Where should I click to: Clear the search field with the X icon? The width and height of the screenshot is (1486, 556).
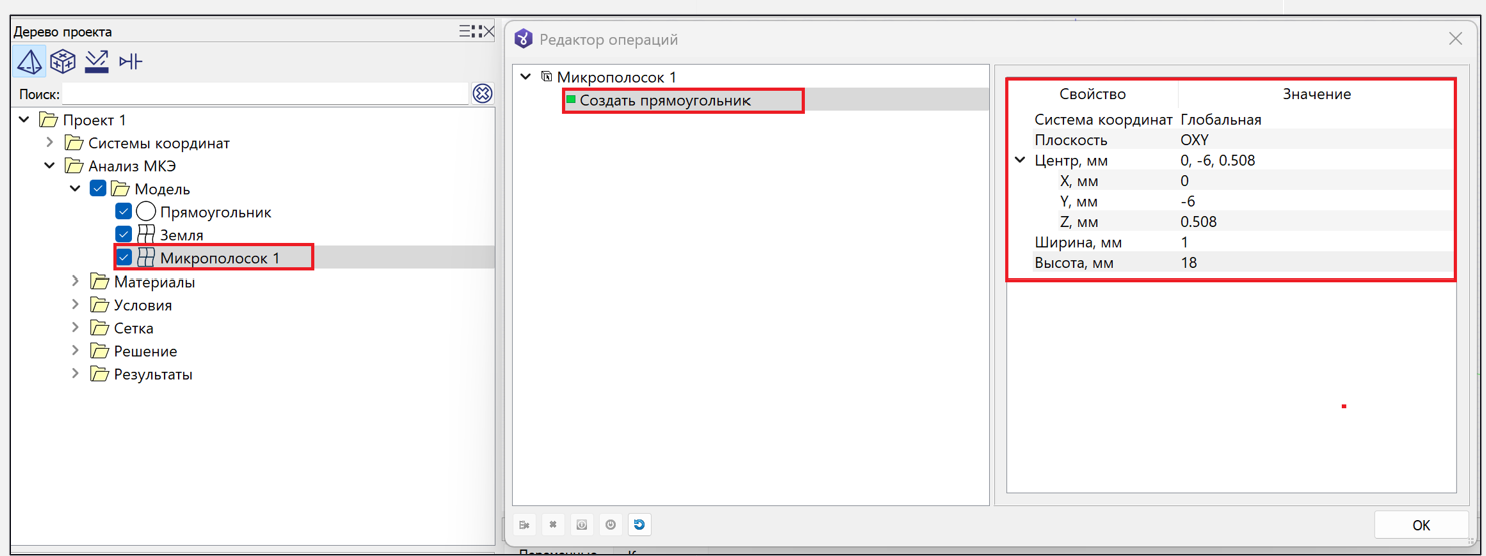(482, 94)
